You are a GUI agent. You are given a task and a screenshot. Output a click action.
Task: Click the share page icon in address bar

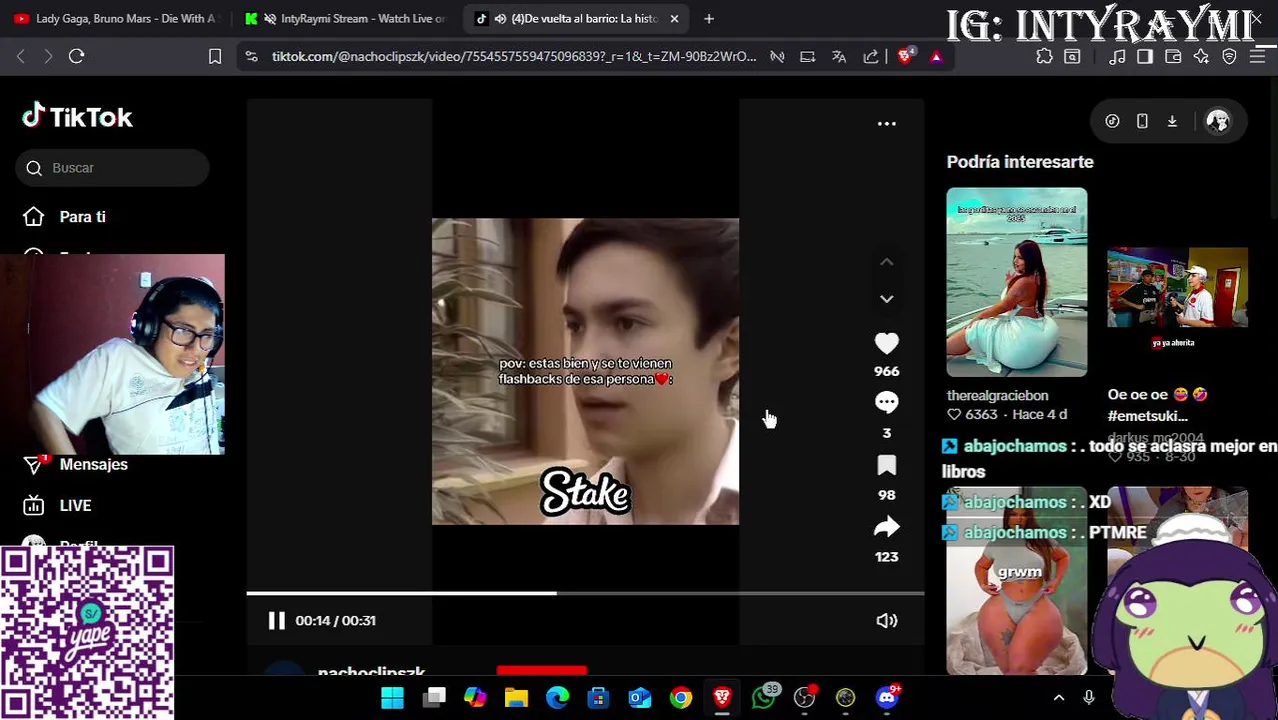(x=871, y=56)
